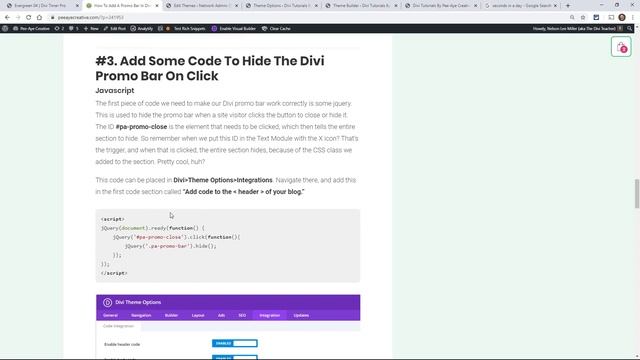Open a new browser tab

[568, 6]
